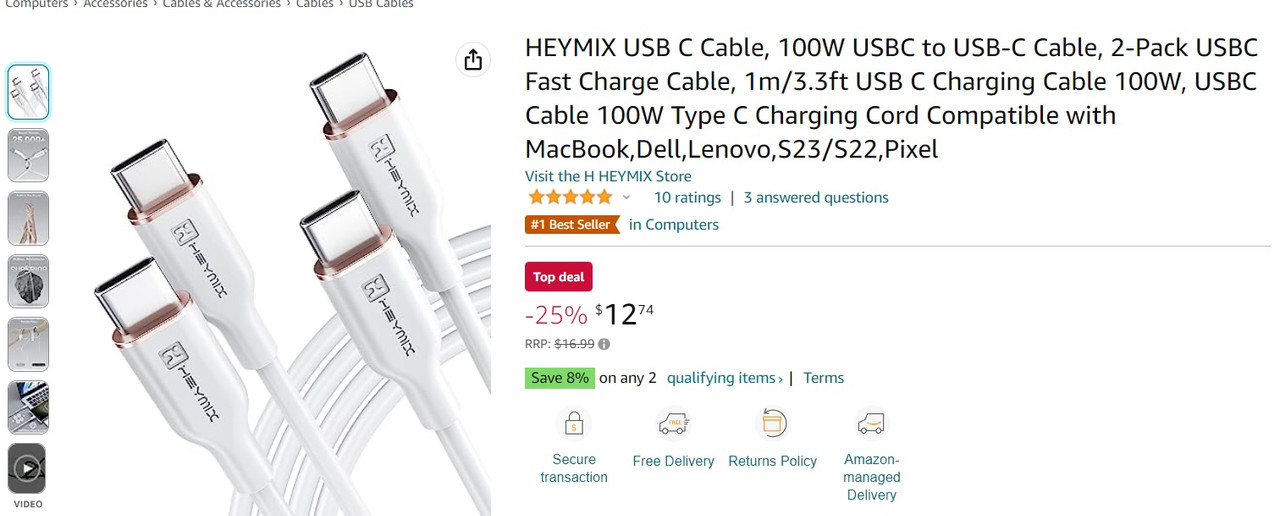Expand the star rating dropdown chevron

627,198
